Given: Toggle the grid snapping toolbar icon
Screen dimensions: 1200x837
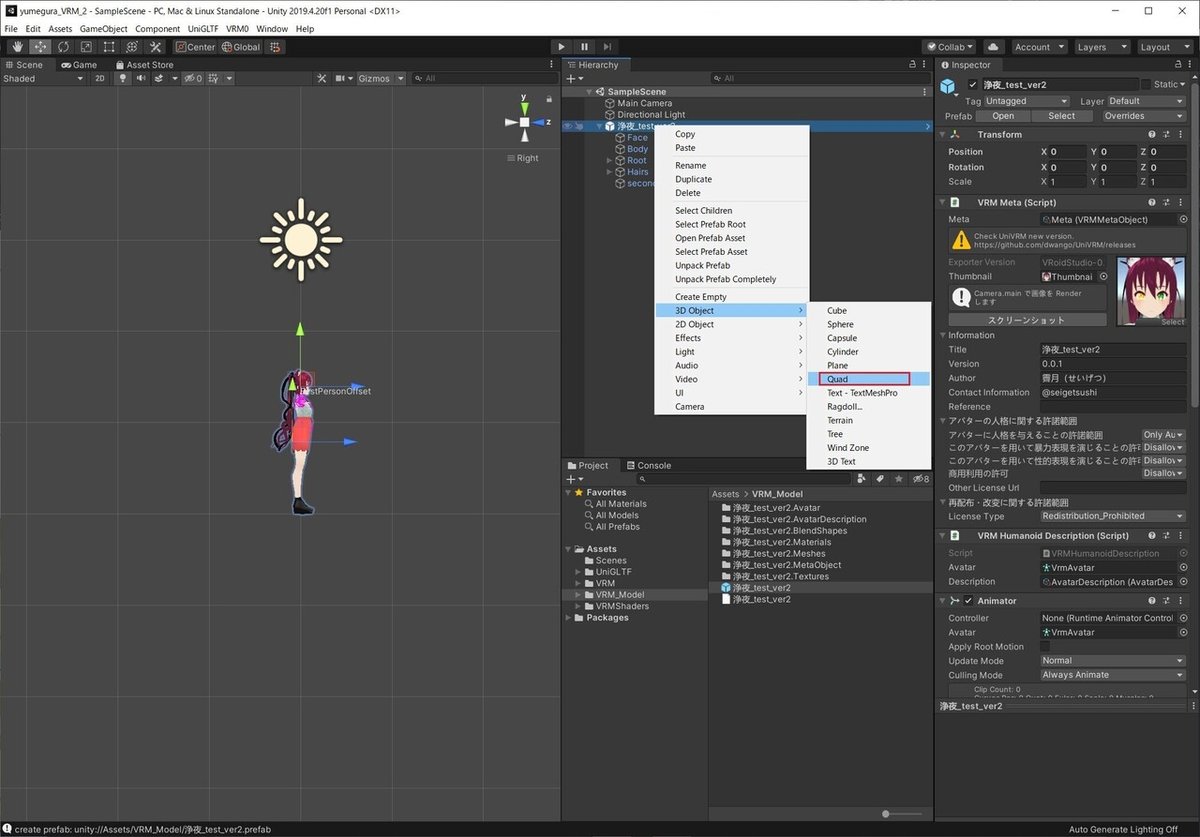Looking at the screenshot, I should coord(275,47).
